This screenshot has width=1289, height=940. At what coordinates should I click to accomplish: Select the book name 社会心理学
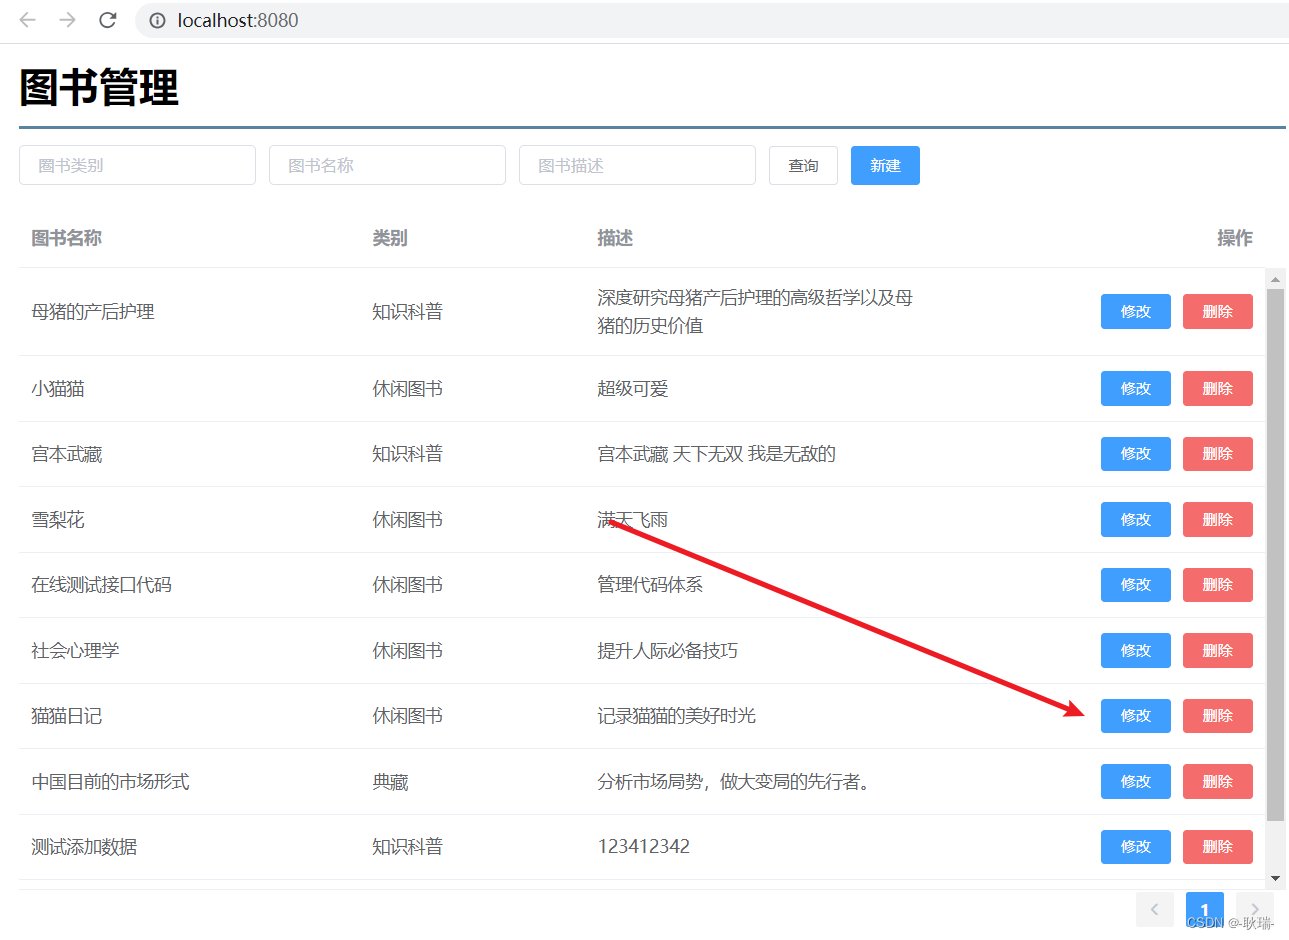coord(75,650)
